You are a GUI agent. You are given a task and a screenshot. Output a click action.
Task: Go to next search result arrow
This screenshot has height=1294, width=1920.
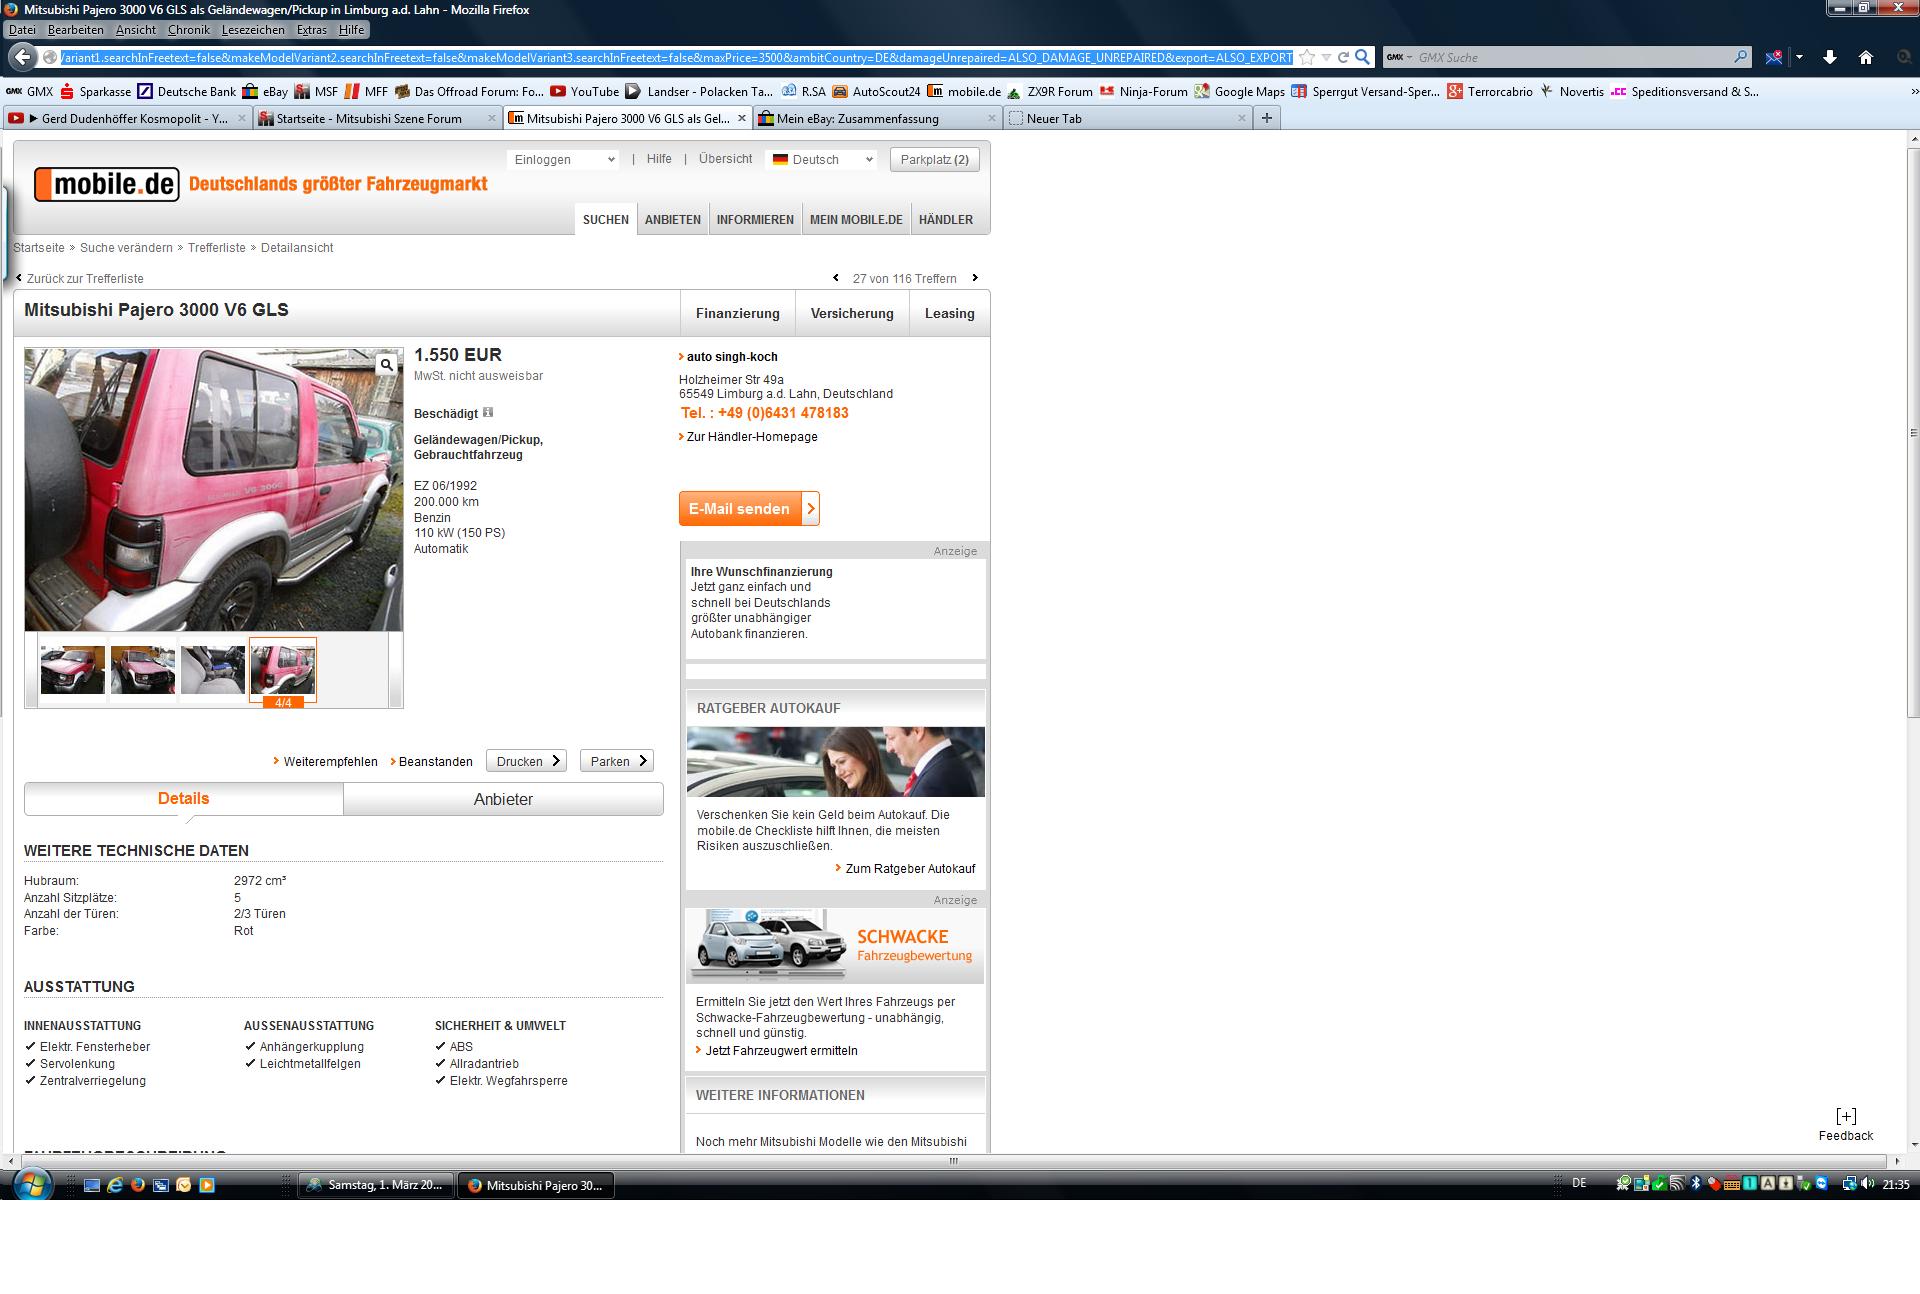click(x=975, y=278)
